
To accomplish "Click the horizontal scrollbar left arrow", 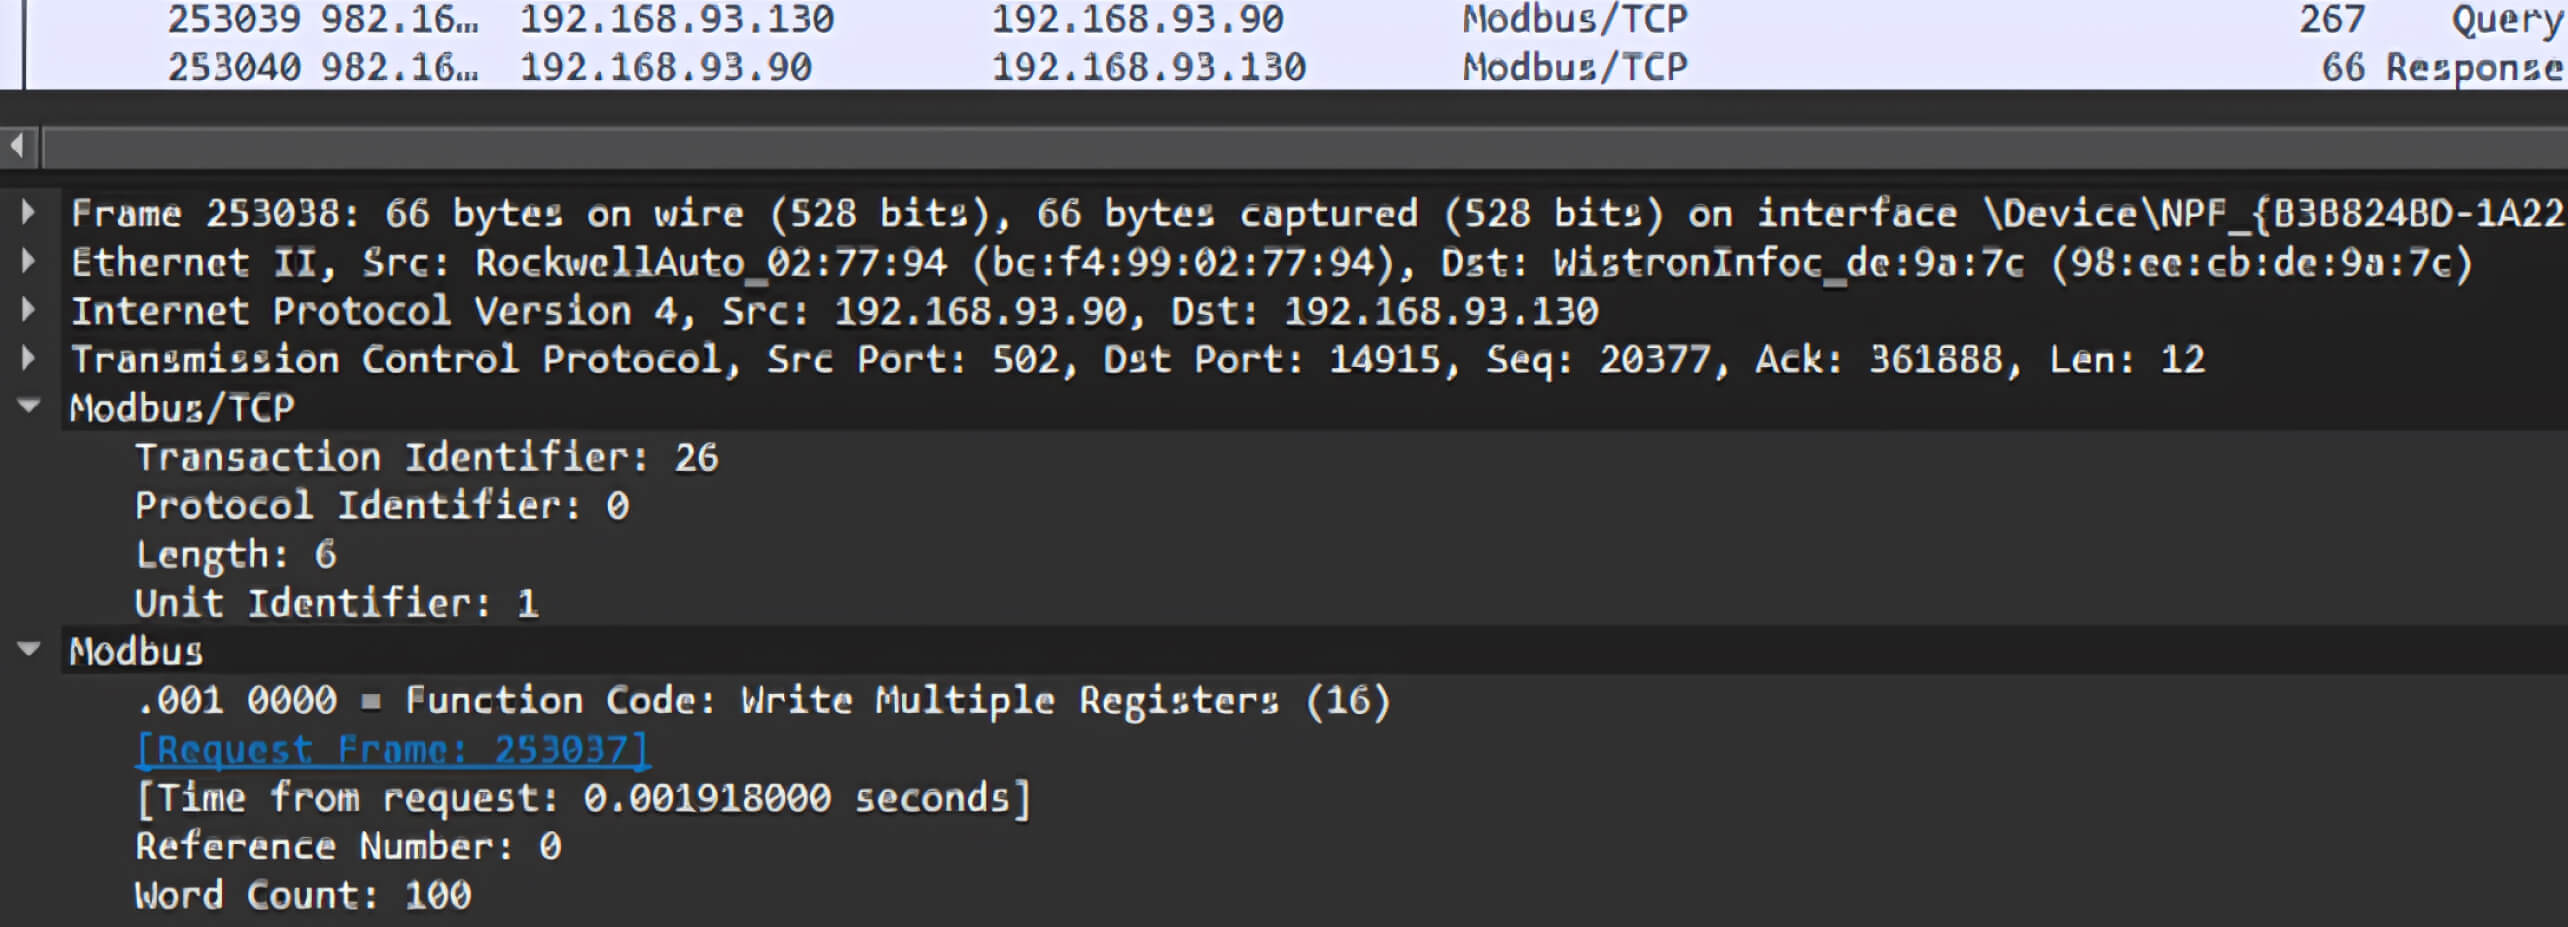I will click(x=17, y=147).
